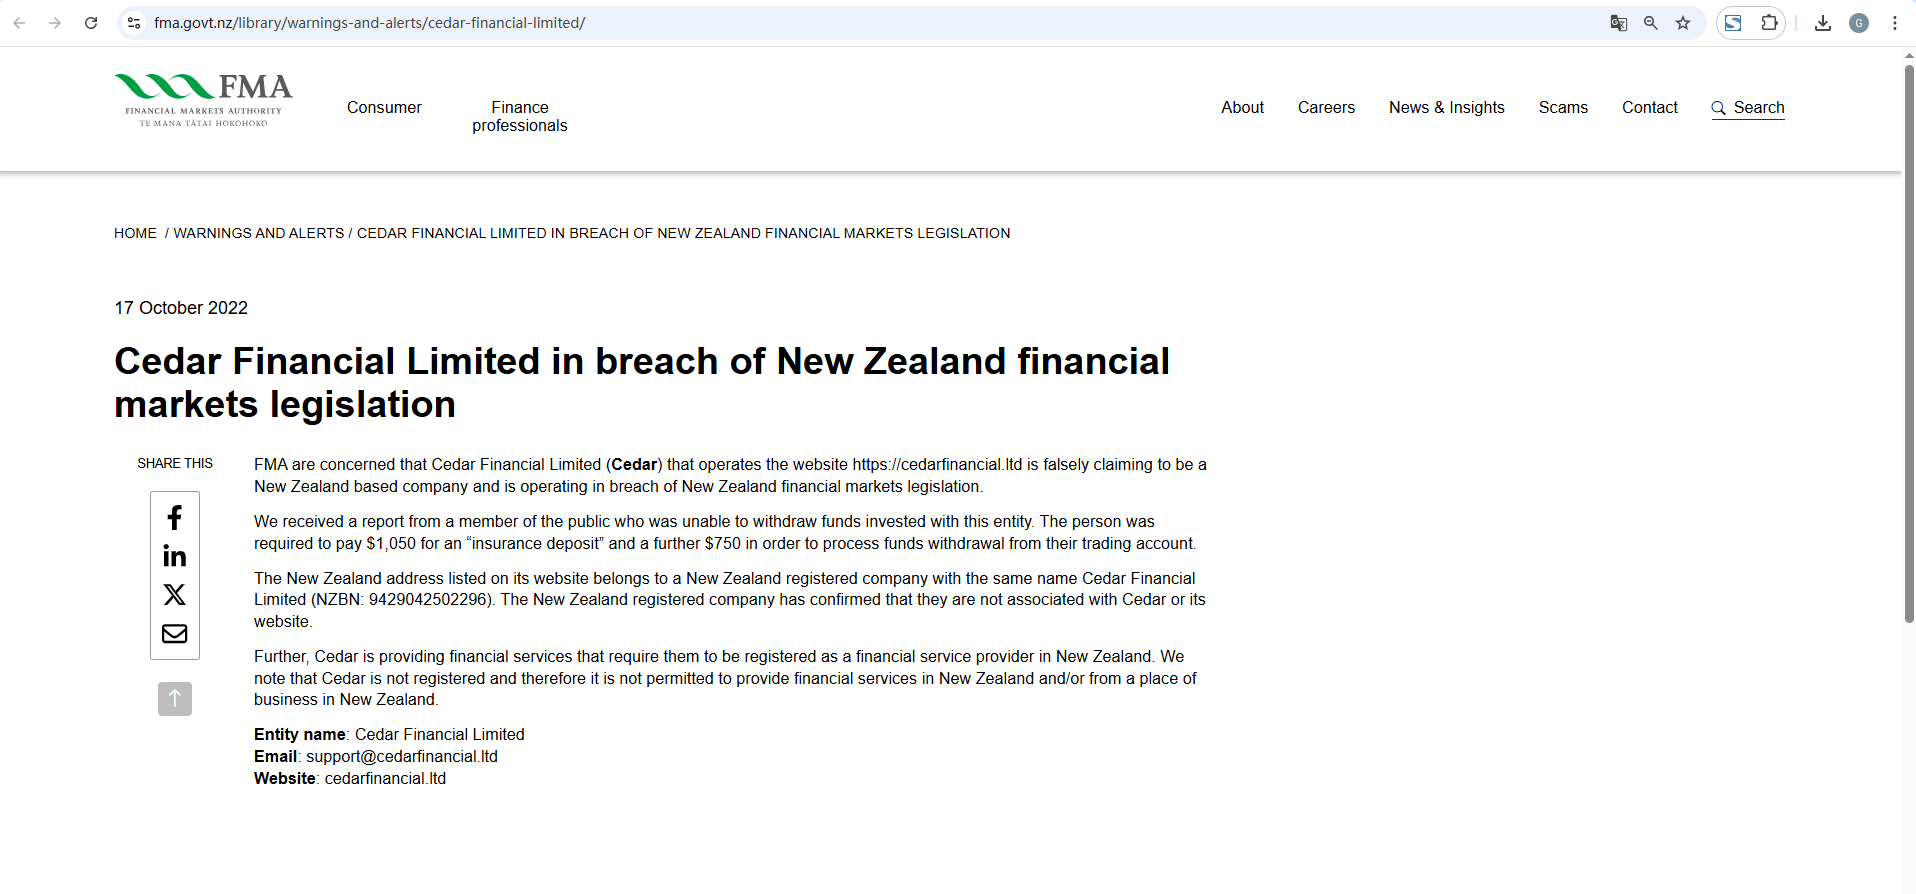Go to HOME via breadcrumb
This screenshot has height=894, width=1916.
[x=135, y=233]
